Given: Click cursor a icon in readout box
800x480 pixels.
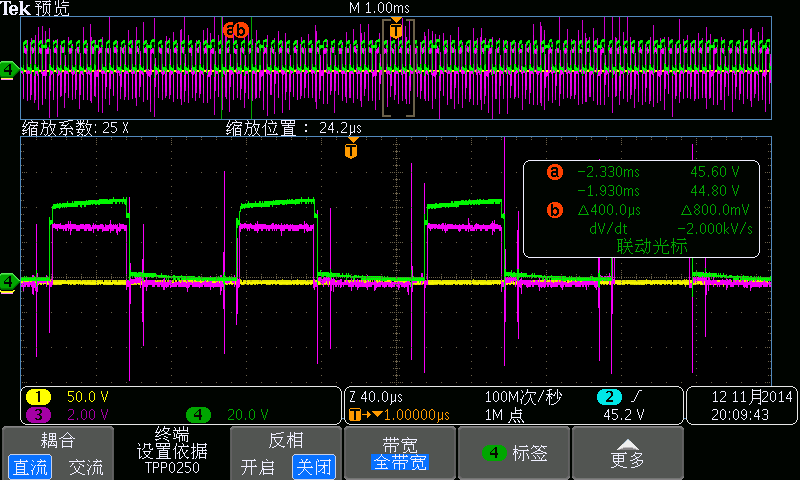Looking at the screenshot, I should (555, 172).
